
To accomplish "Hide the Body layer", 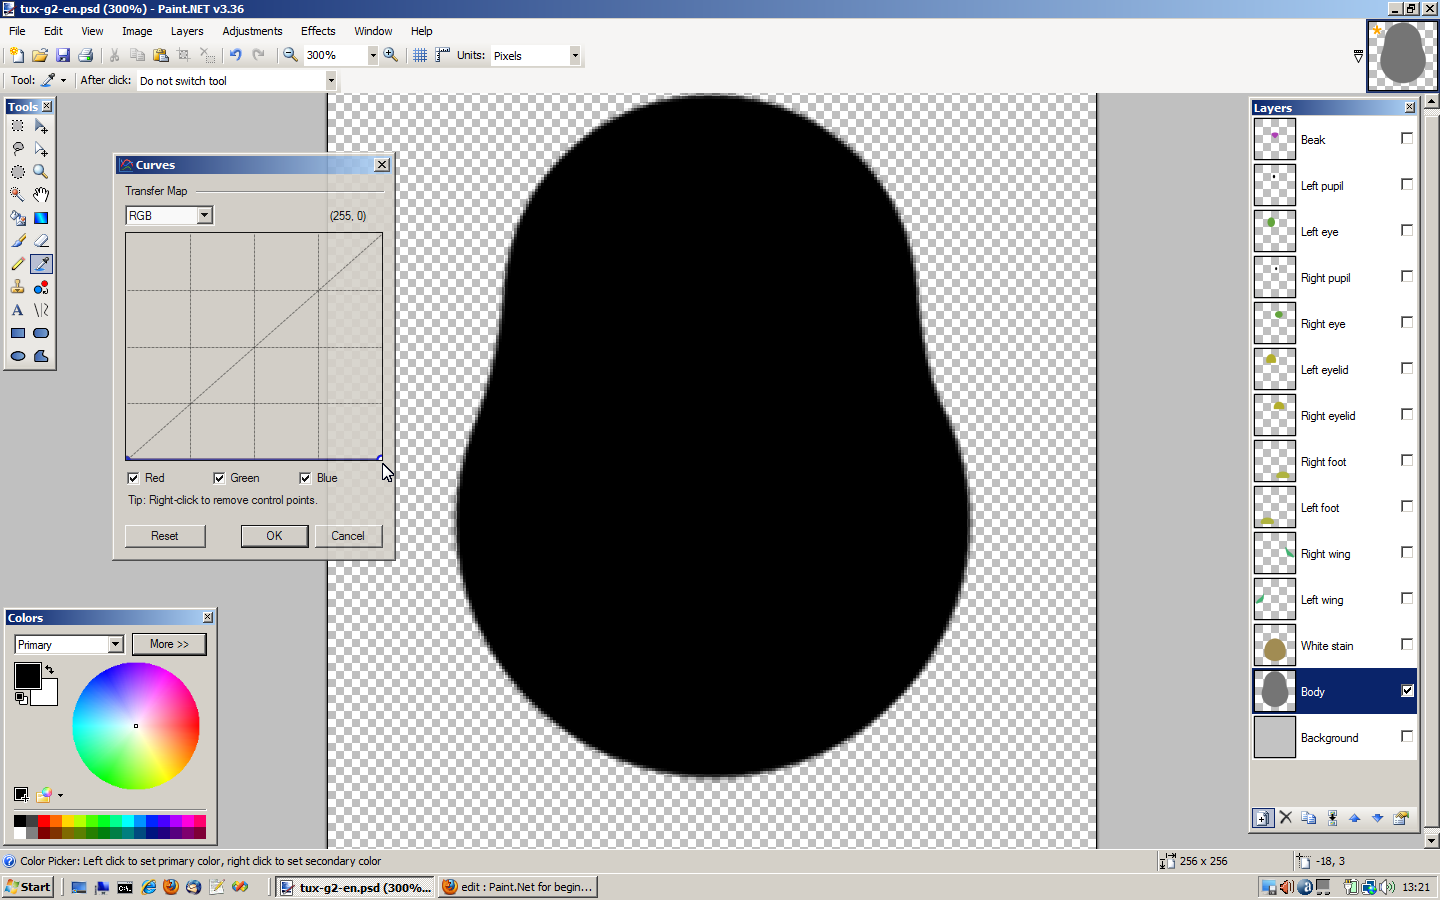I will tap(1407, 690).
